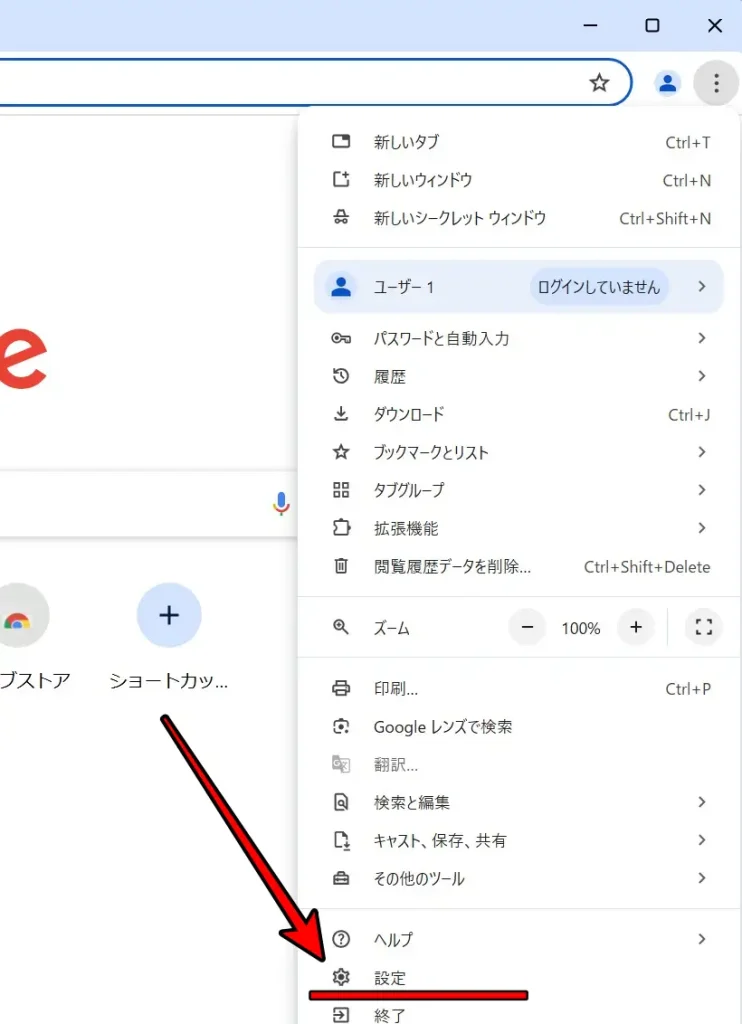Click the ログインしていません status chip
Image resolution: width=742 pixels, height=1024 pixels.
[x=598, y=287]
